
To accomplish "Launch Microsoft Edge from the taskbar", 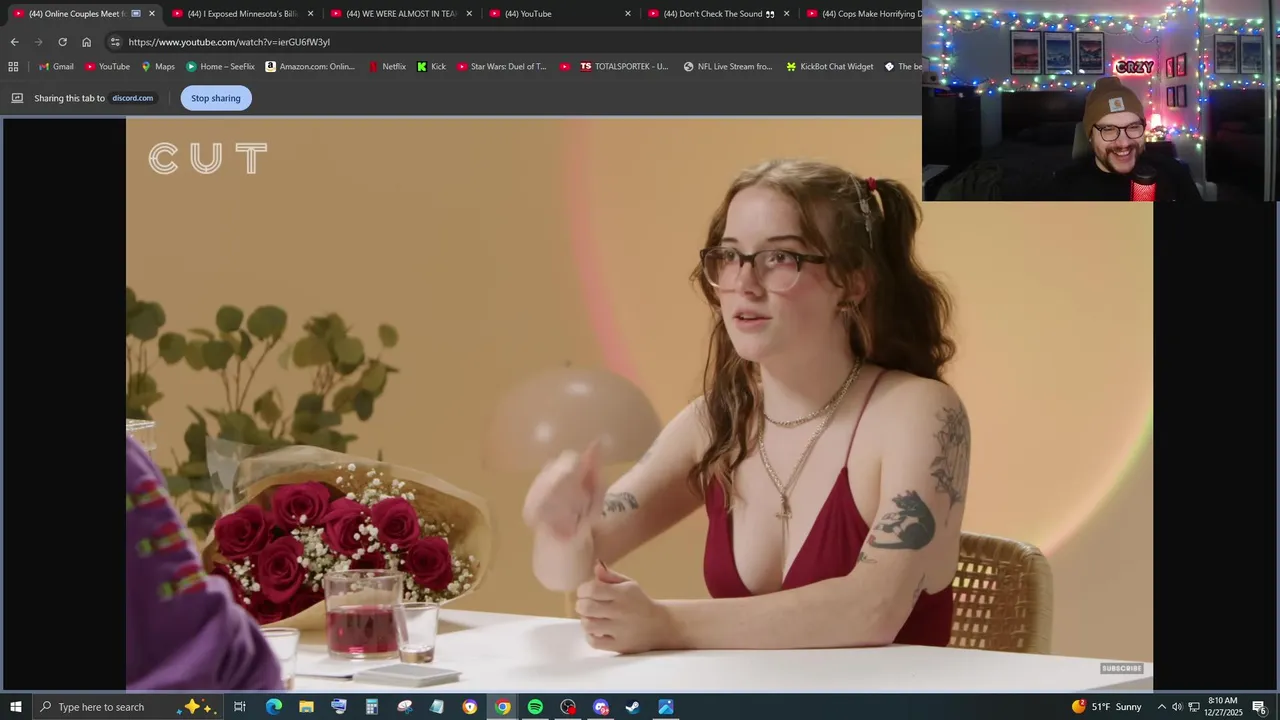I will pos(273,707).
